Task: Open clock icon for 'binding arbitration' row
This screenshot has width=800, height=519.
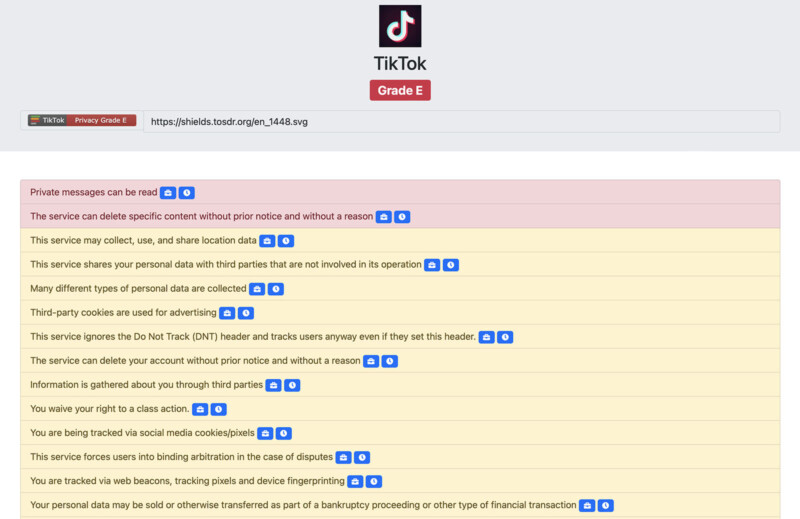Action: 362,457
